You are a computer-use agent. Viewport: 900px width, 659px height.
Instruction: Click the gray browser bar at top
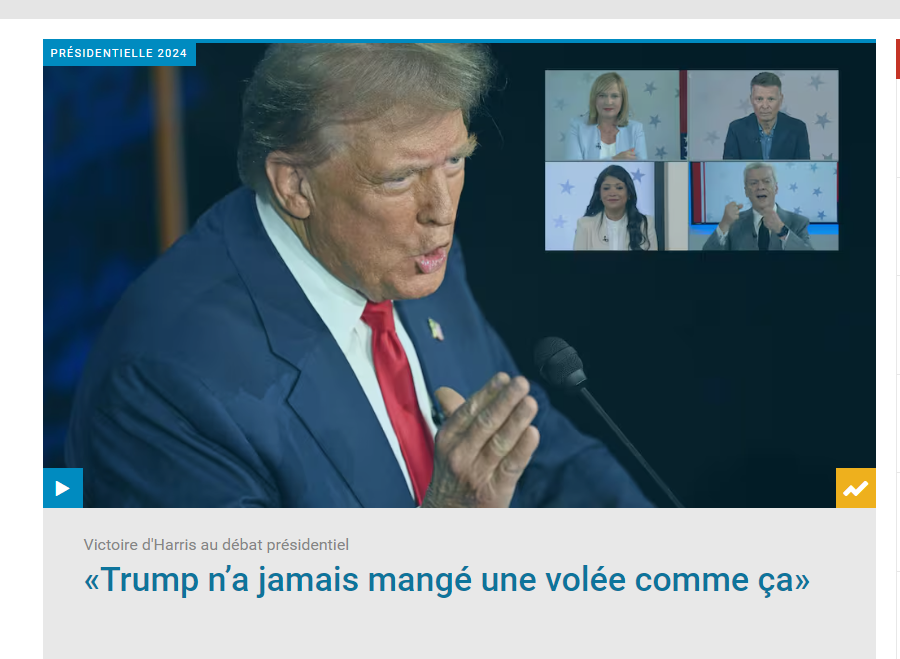pos(450,9)
